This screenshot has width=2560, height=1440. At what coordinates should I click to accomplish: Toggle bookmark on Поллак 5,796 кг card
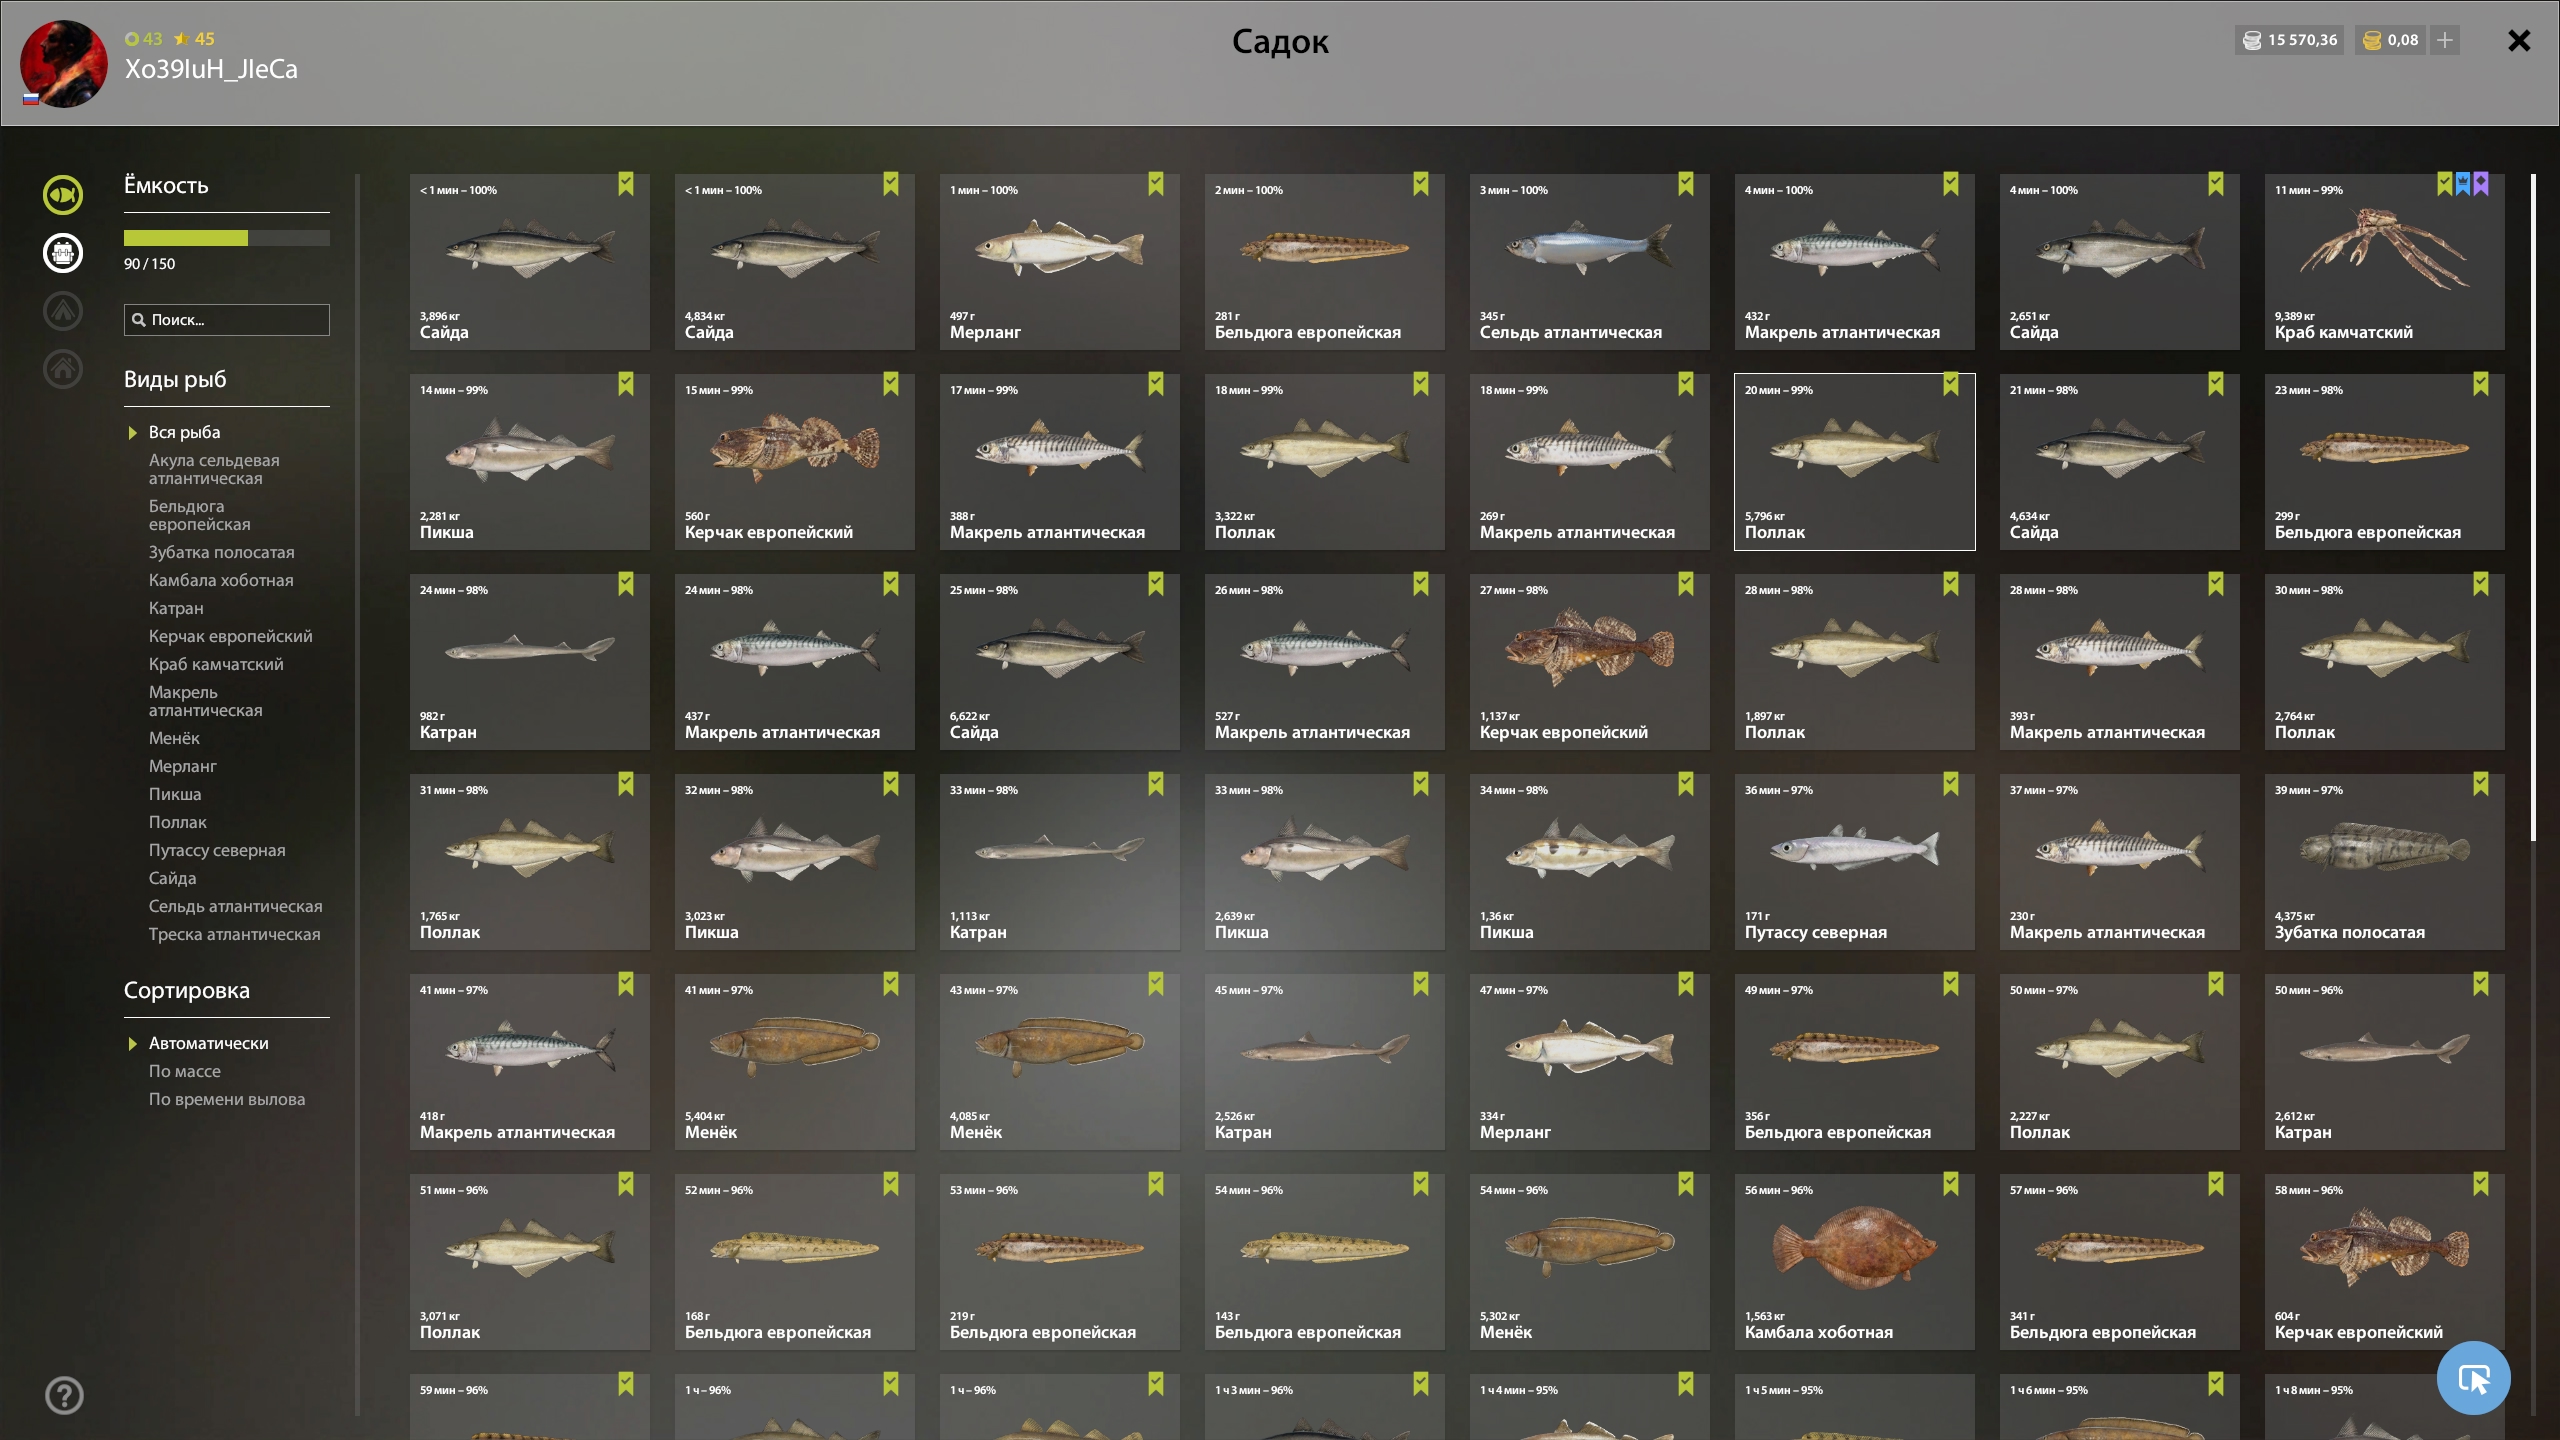[x=1951, y=384]
